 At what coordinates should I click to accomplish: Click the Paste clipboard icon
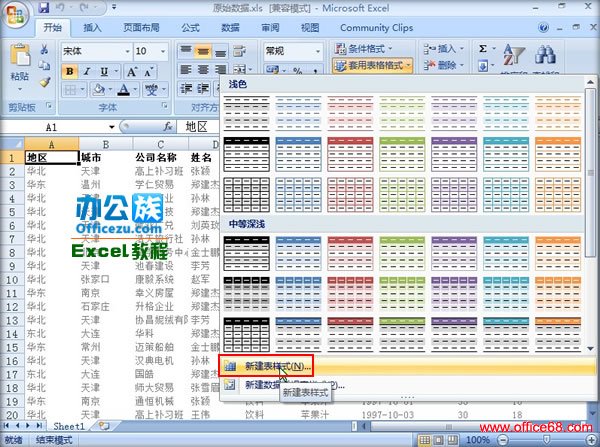point(20,56)
